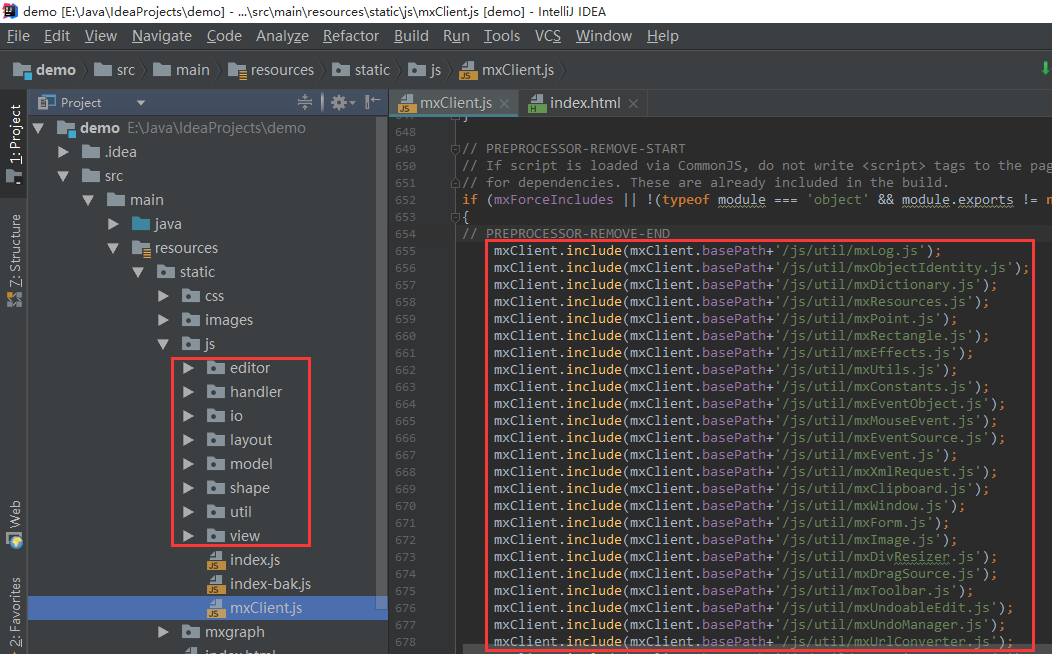Expand the .idea folder
Viewport: 1052px width, 654px height.
click(x=63, y=152)
